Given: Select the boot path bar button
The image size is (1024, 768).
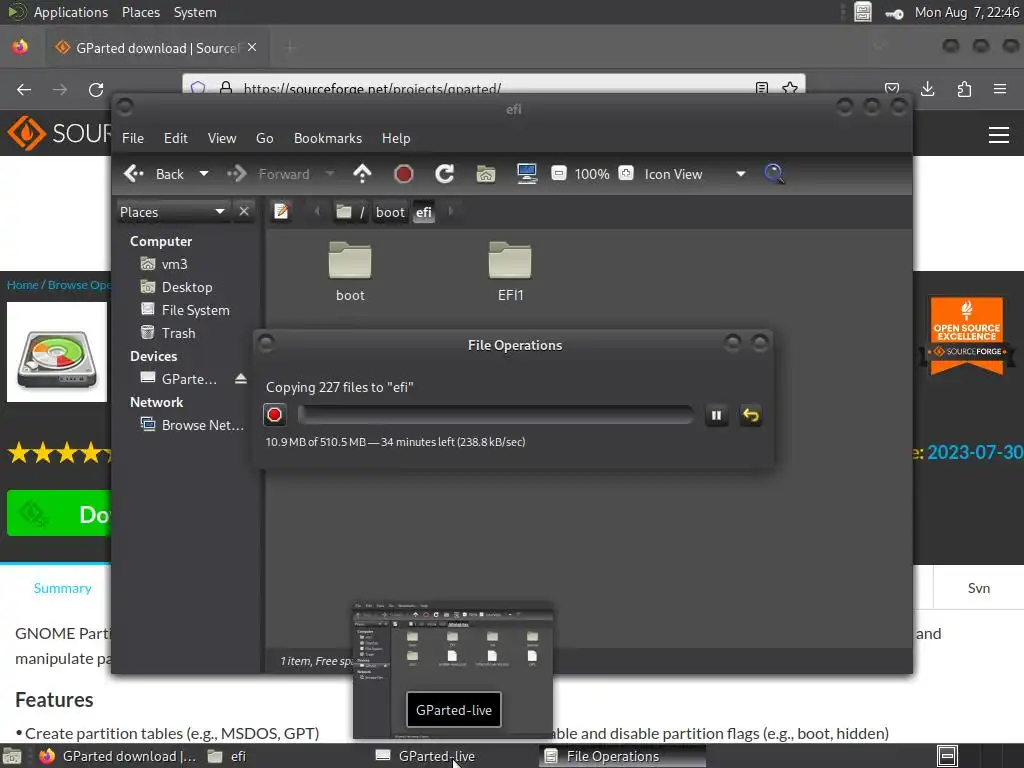Looking at the screenshot, I should (x=390, y=212).
